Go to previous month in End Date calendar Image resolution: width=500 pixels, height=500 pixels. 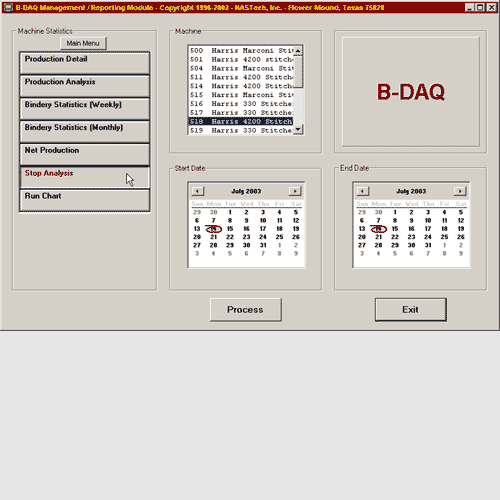(x=363, y=191)
